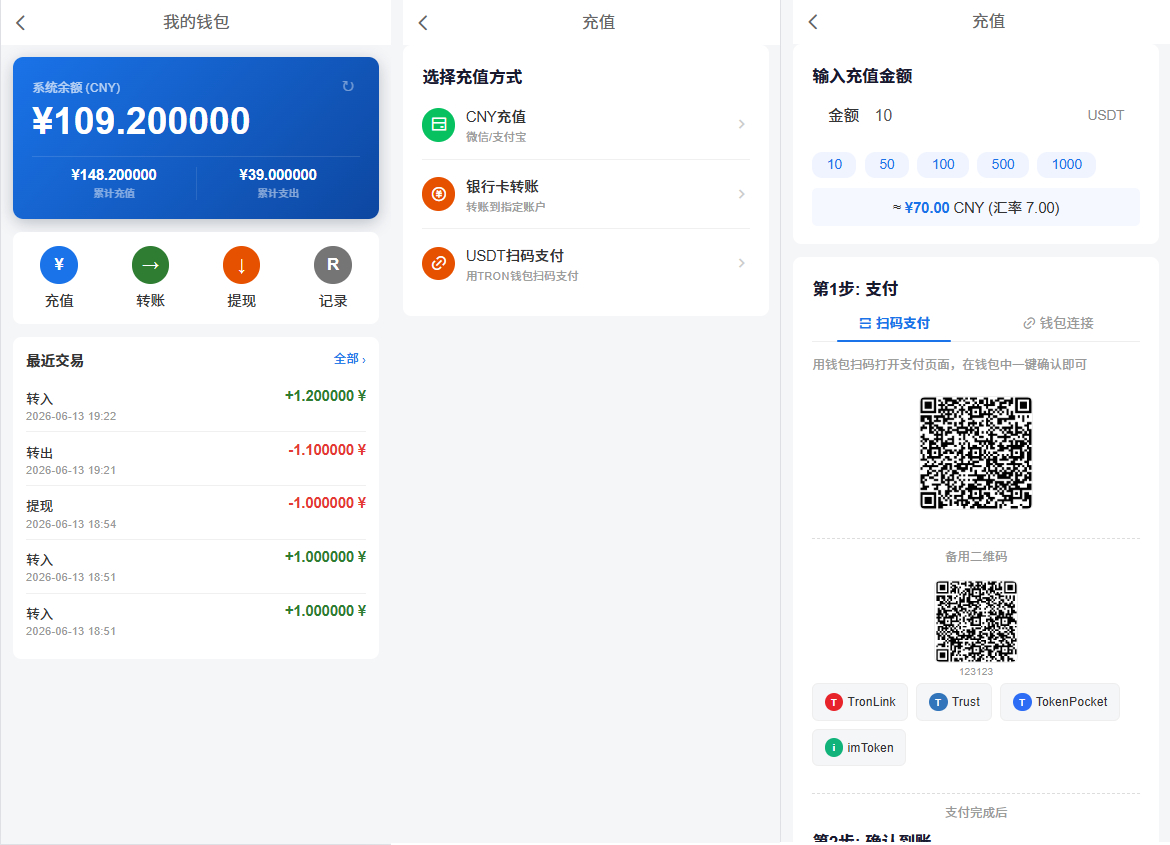Switch to 钱包连接 tab
Image resolution: width=1170 pixels, height=845 pixels.
pyautogui.click(x=1058, y=323)
